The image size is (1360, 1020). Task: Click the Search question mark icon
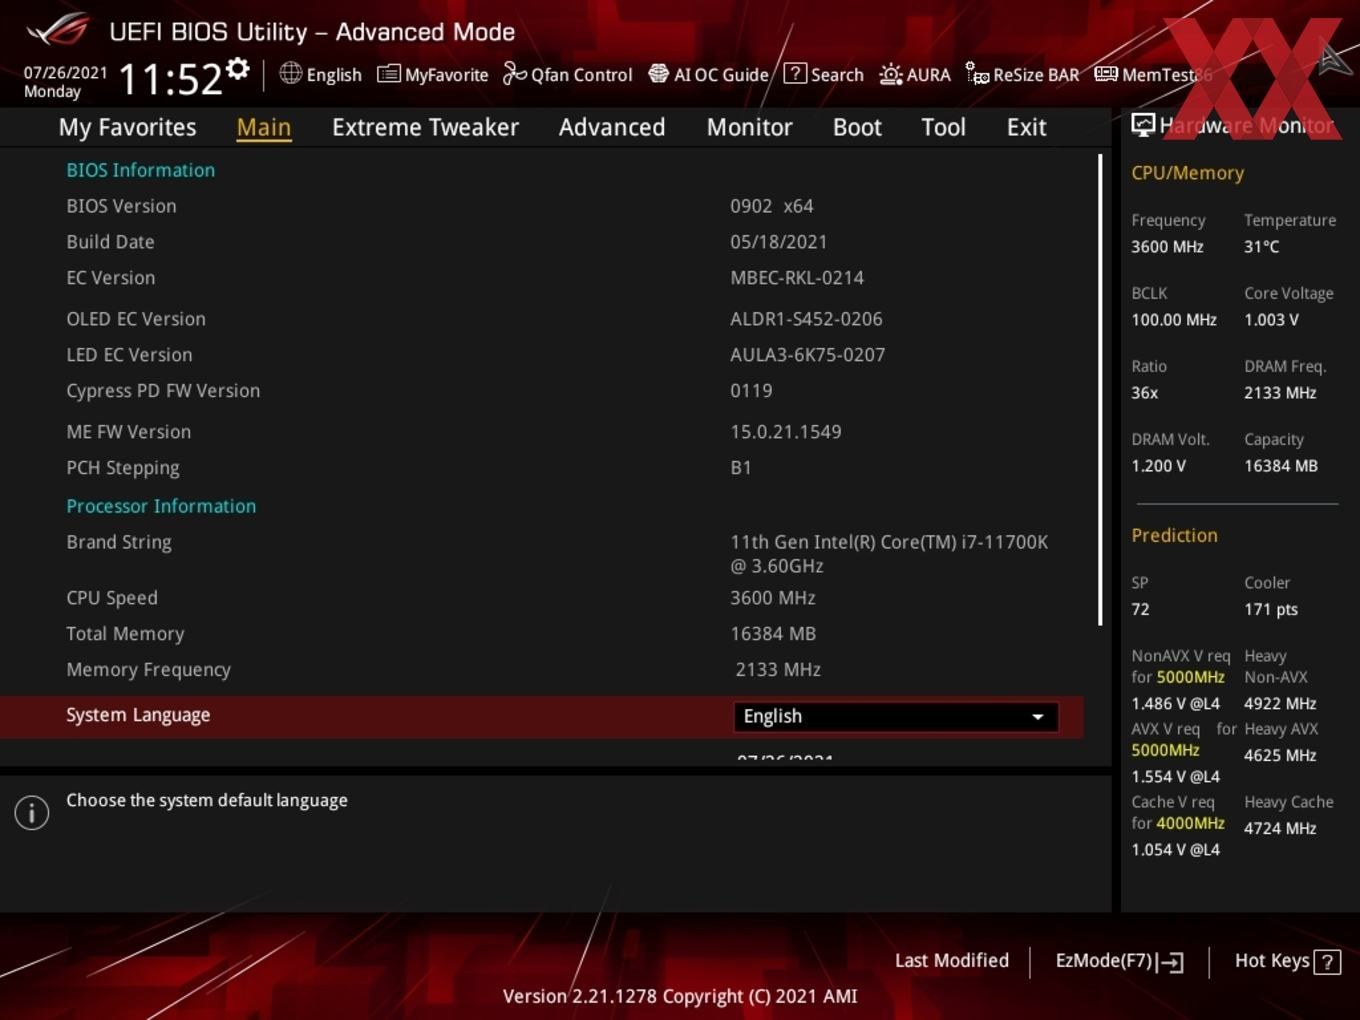pos(795,73)
